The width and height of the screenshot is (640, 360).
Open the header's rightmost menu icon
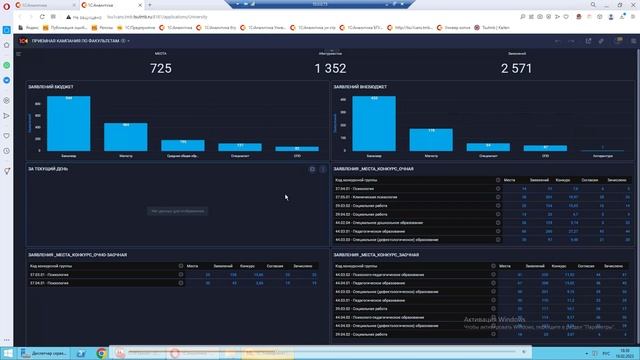633,41
